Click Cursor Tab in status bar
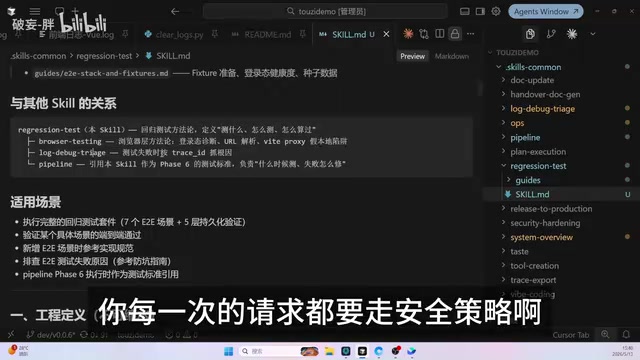 (571, 335)
